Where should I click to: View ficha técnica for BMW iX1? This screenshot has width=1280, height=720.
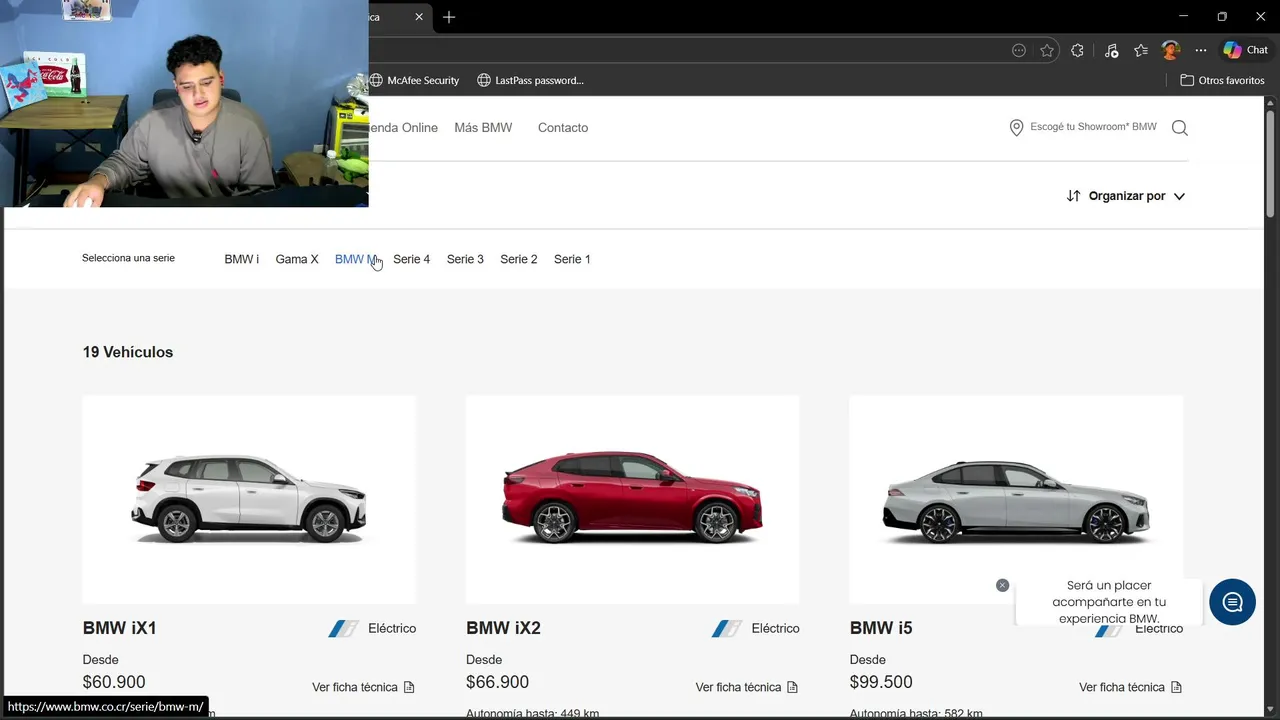355,687
